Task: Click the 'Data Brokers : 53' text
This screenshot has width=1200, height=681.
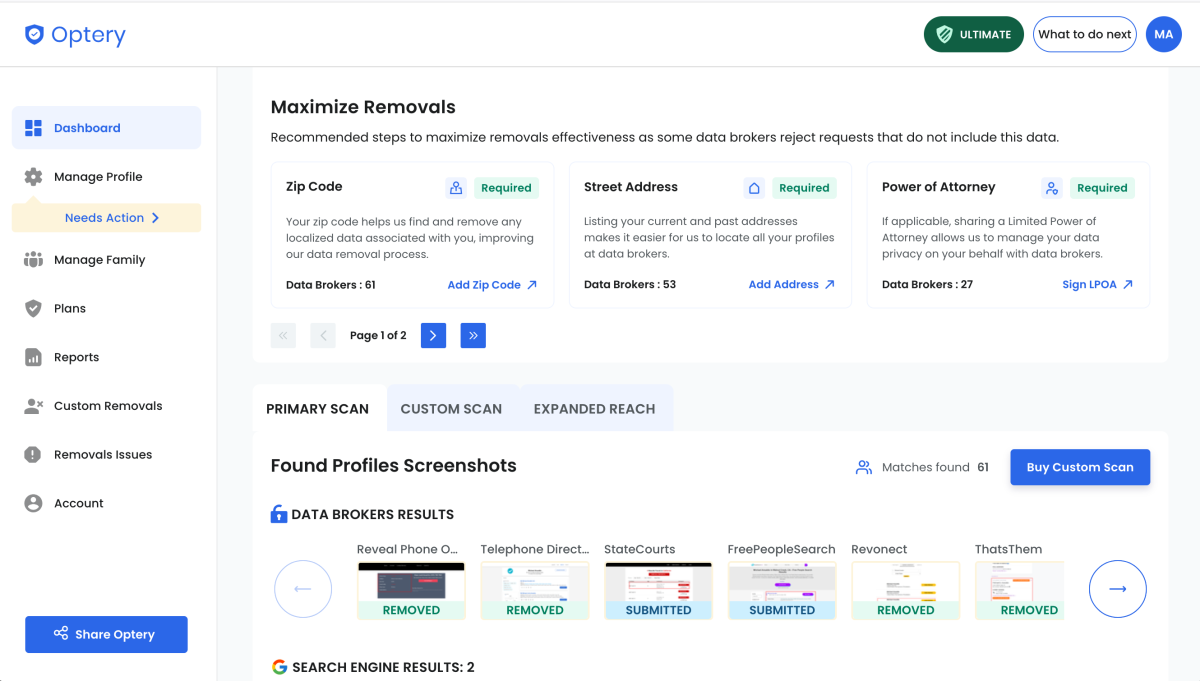Action: (630, 285)
